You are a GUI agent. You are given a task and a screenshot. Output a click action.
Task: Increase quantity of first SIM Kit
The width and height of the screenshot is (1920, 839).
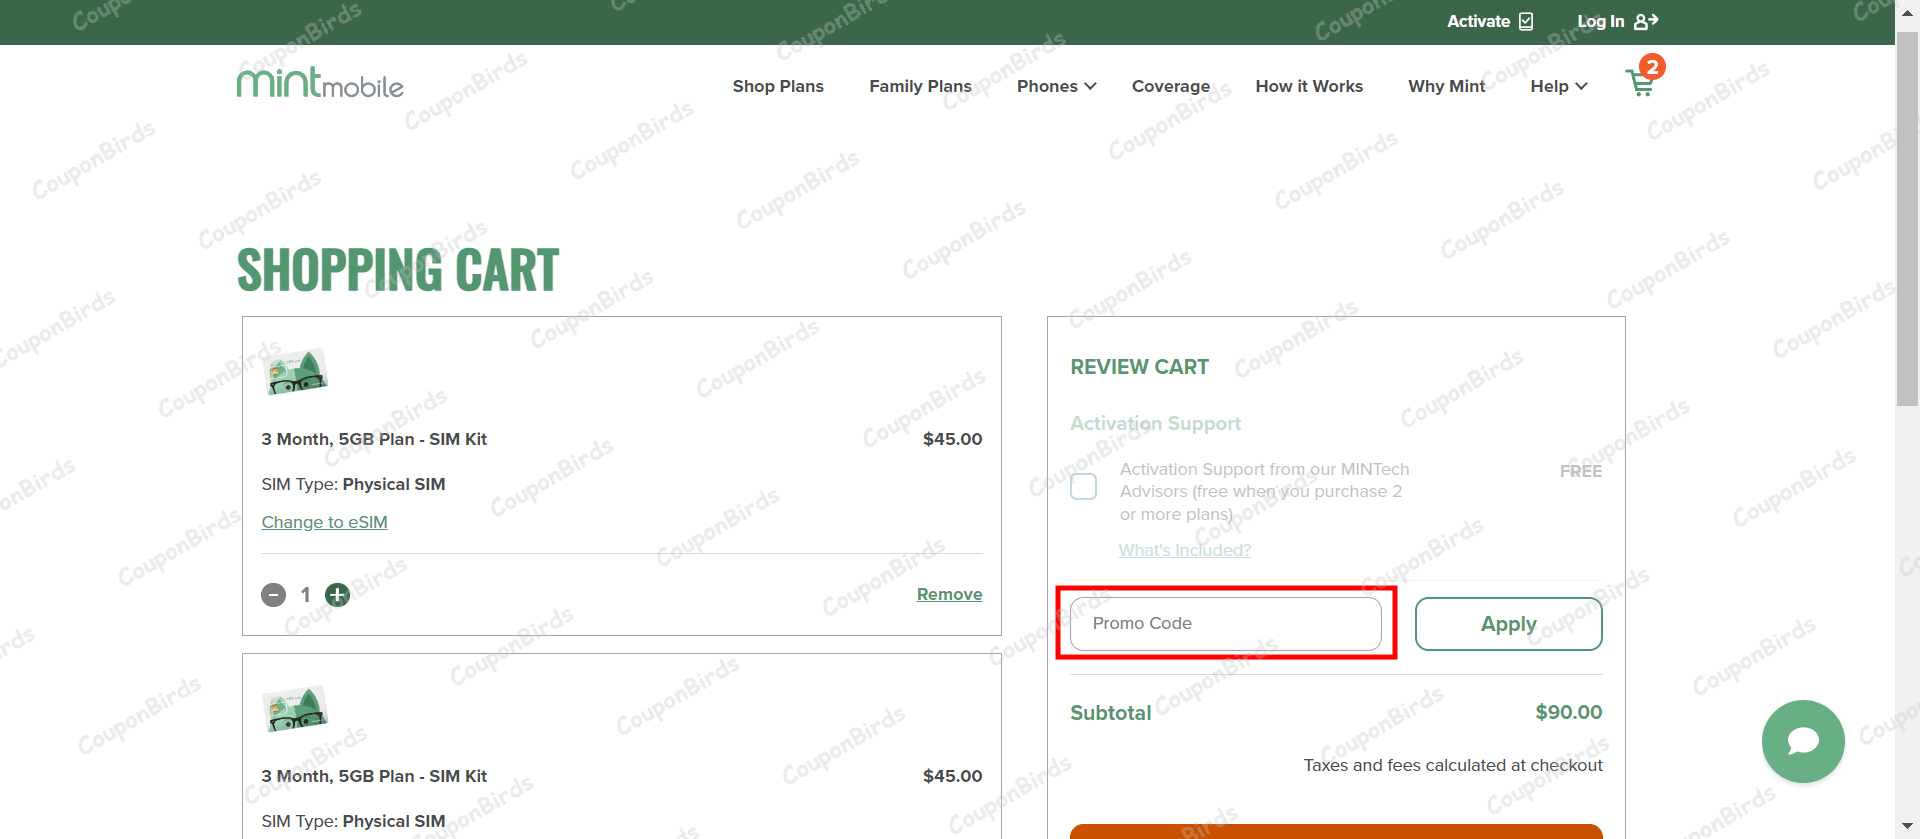pyautogui.click(x=338, y=595)
